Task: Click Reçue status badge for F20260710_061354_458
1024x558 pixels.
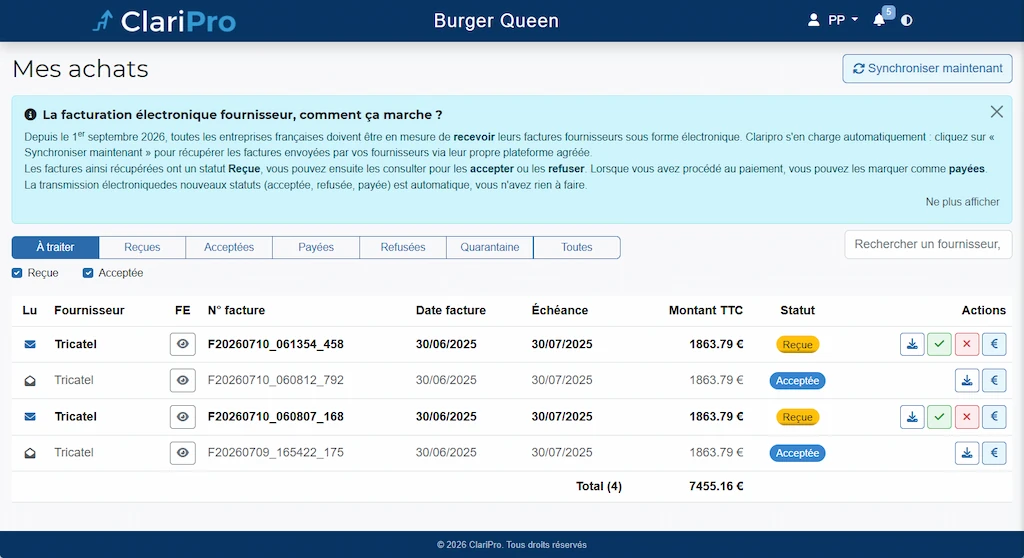Action: [797, 344]
